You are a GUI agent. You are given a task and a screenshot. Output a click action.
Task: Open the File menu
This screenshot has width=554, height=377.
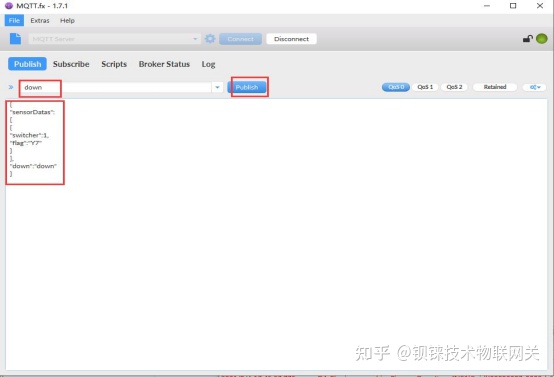[x=14, y=20]
